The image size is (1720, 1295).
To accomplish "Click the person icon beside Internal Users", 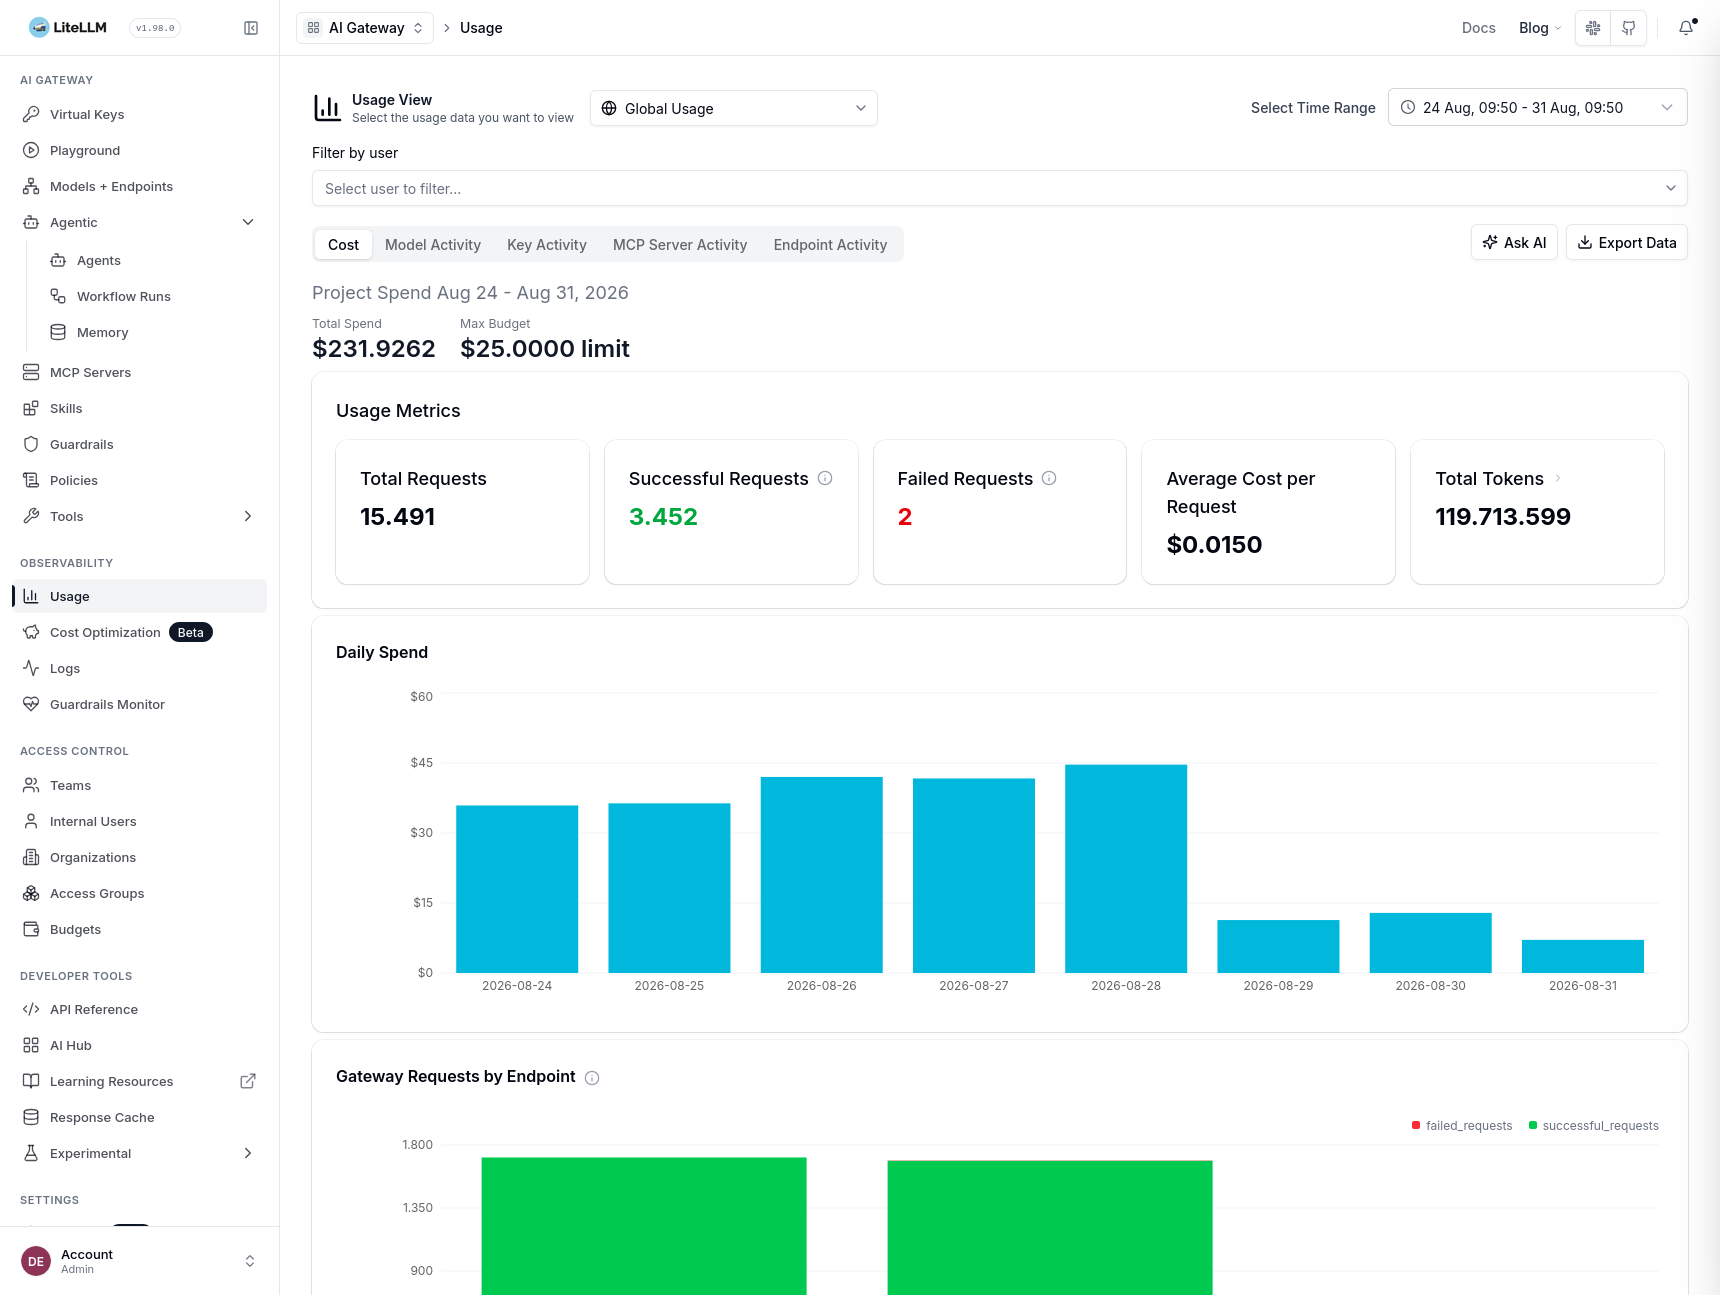I will [31, 821].
